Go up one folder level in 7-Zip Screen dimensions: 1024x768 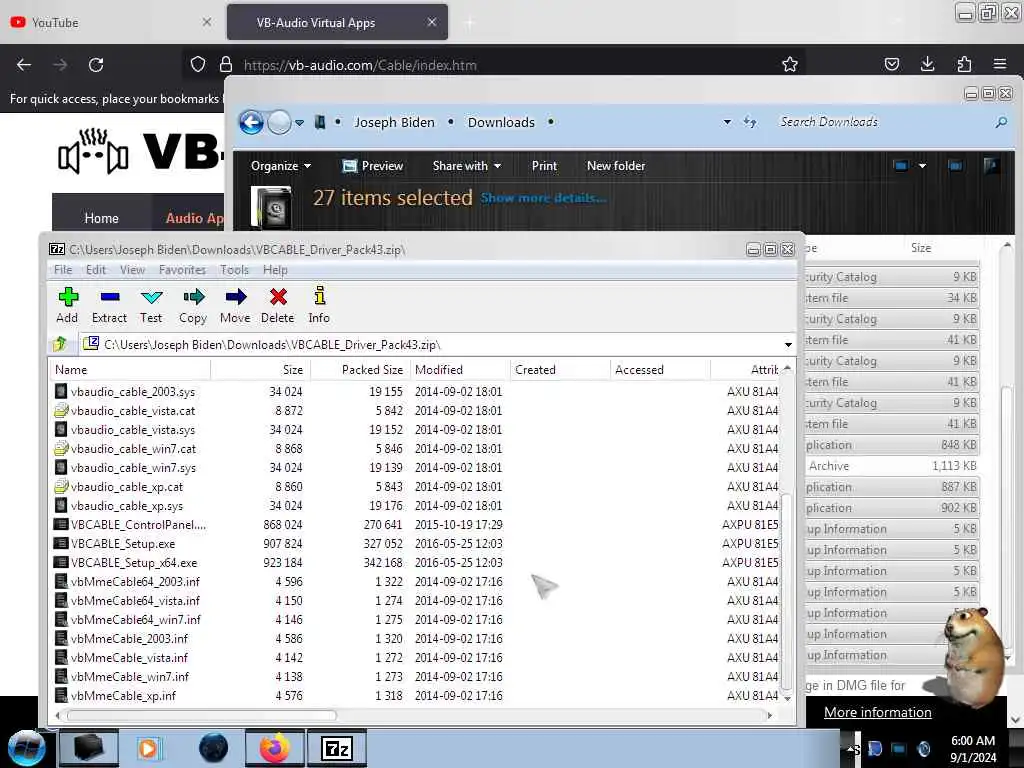(x=60, y=344)
